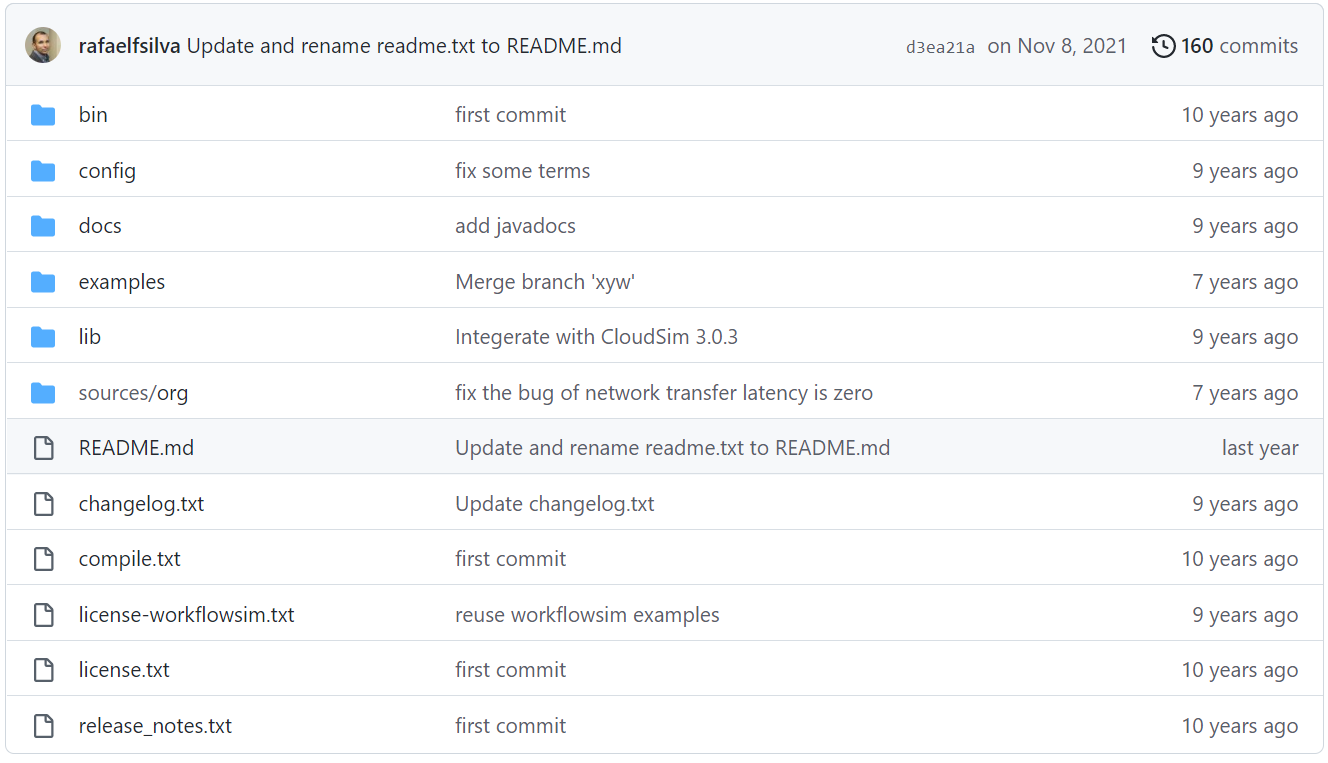The image size is (1328, 763).
Task: Click '9 years ago' in the docs row
Action: click(x=1245, y=226)
